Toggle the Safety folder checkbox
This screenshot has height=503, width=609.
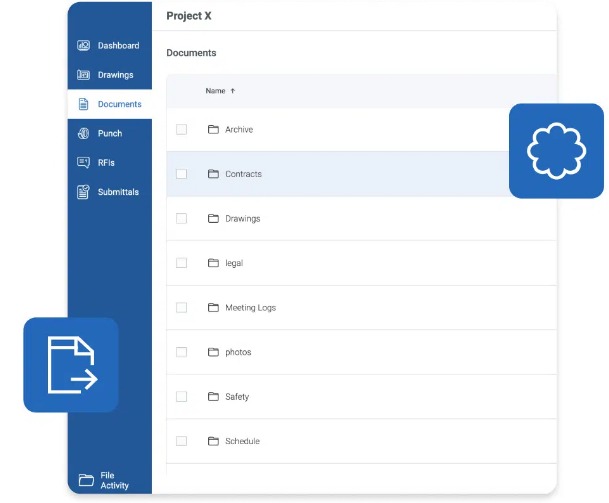tap(181, 397)
